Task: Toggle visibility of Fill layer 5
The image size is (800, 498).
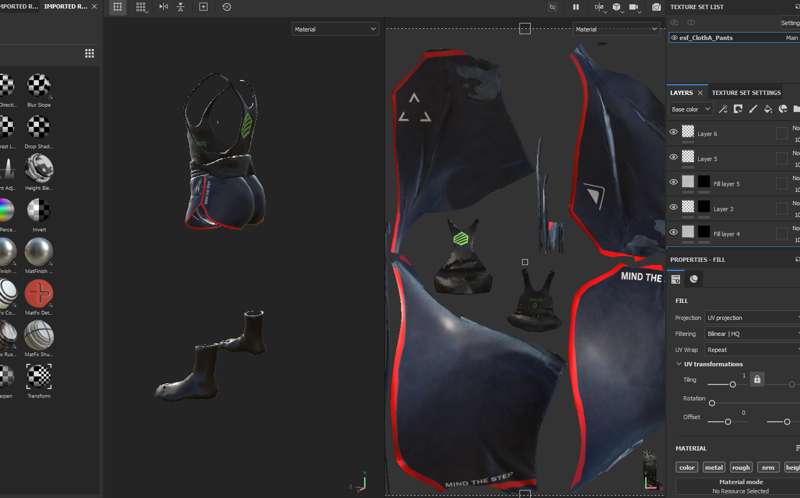Action: (x=673, y=182)
